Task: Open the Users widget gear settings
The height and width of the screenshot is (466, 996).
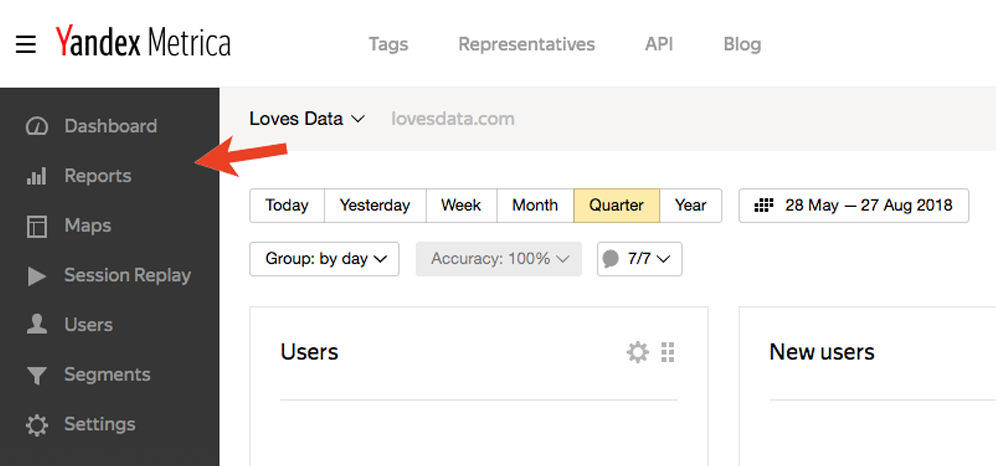Action: (x=638, y=352)
